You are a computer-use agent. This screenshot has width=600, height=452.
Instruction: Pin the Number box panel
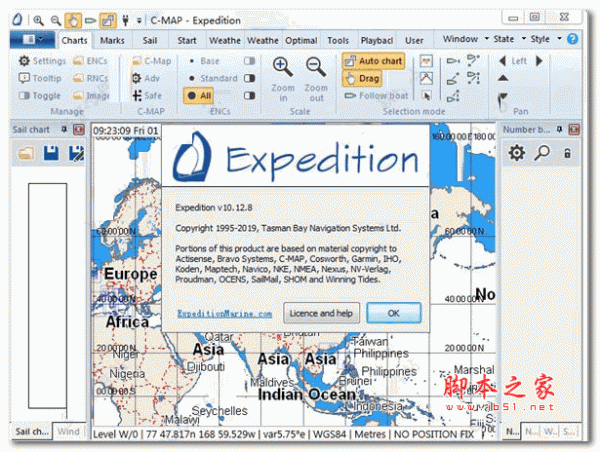tap(559, 129)
